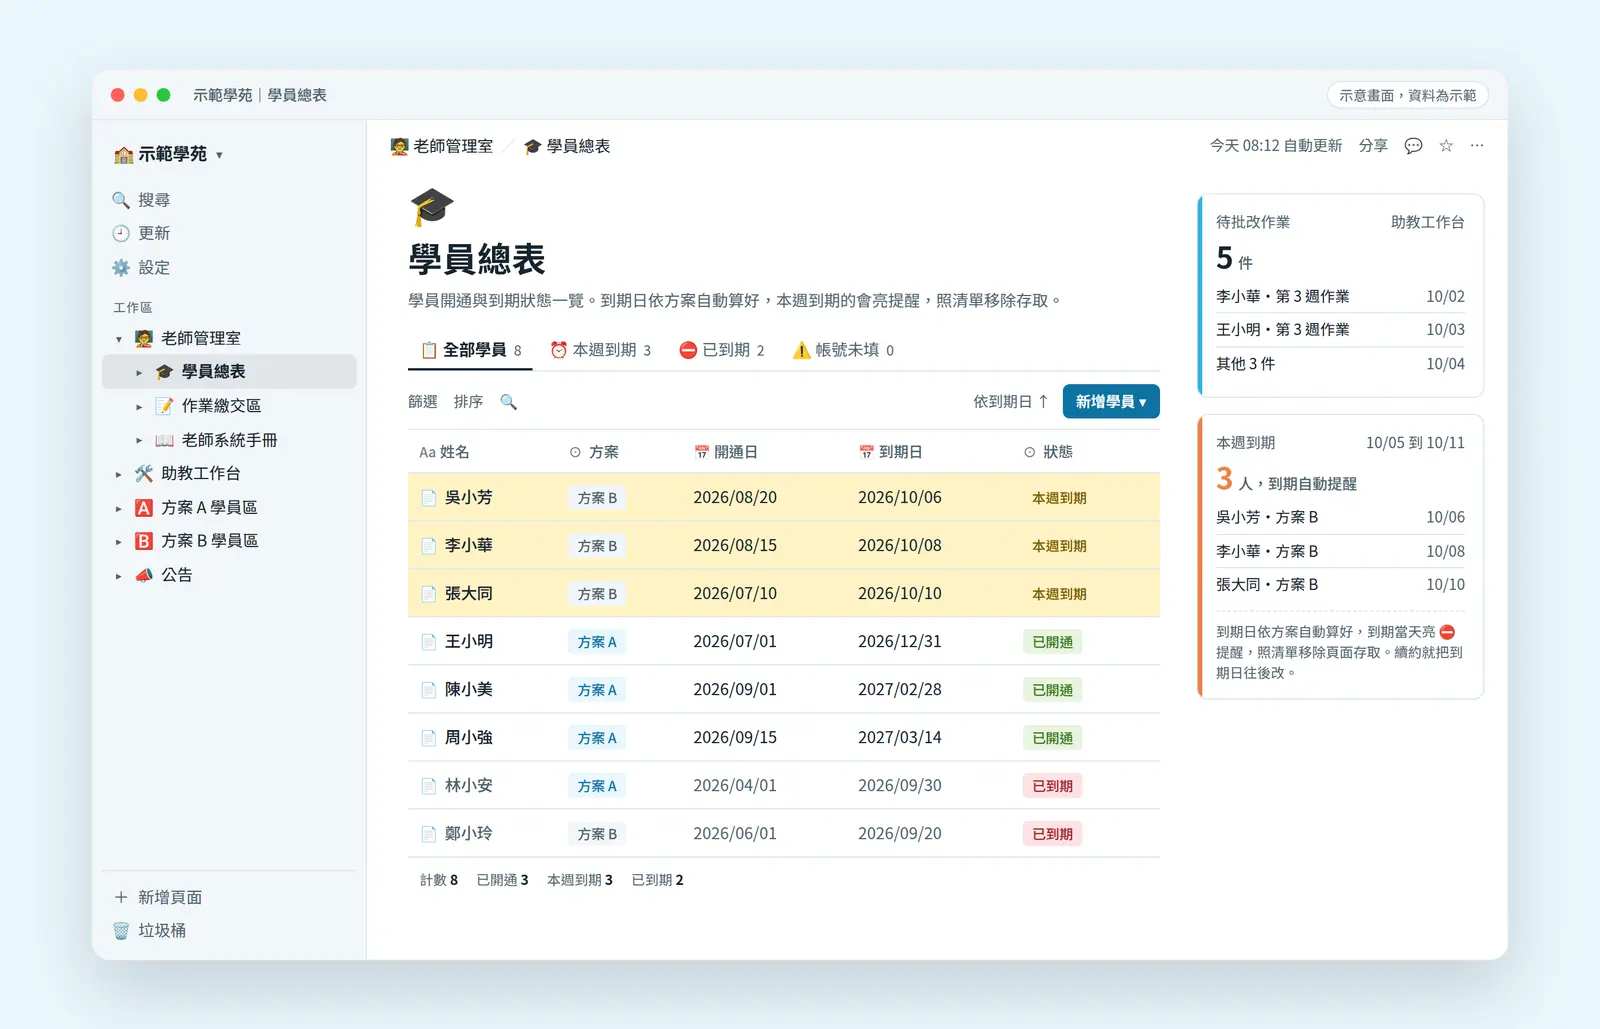This screenshot has height=1029, width=1600.
Task: Click the page icon beside 吳小芳
Action: 428,498
